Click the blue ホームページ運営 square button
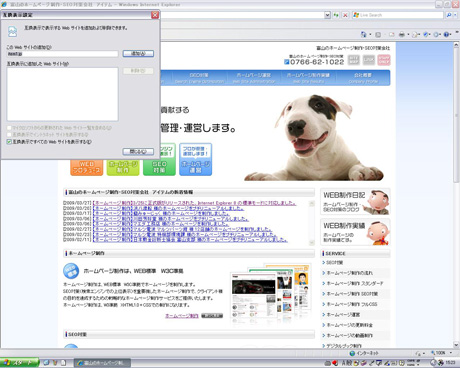The width and height of the screenshot is (460, 368). click(195, 159)
